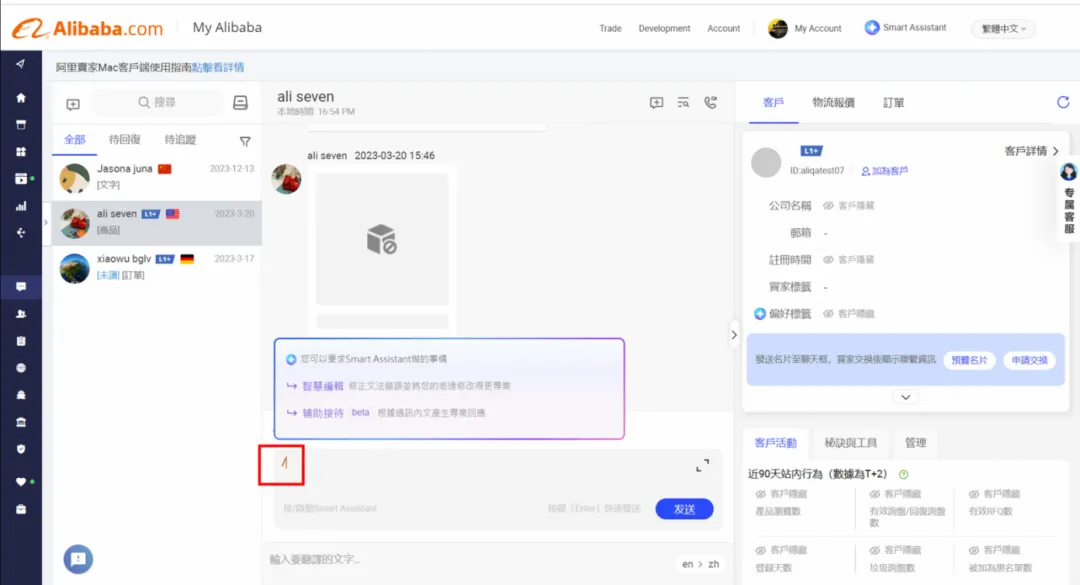Open the briefcase icon in left sidebar

(21, 509)
